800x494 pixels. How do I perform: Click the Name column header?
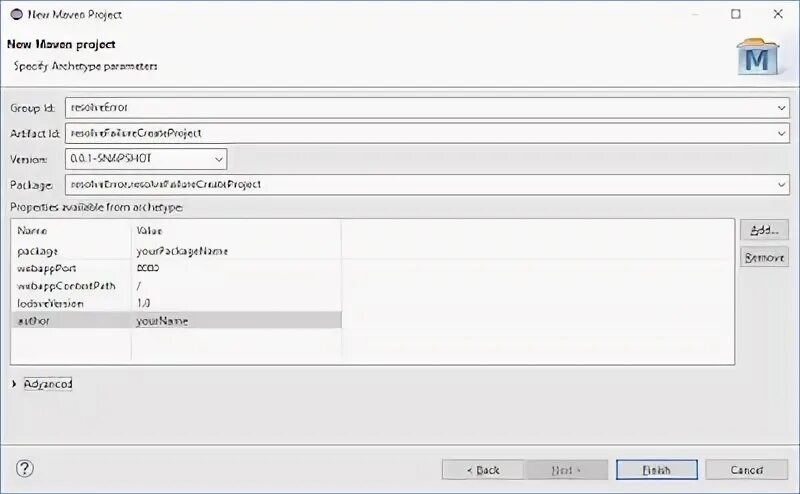32,231
